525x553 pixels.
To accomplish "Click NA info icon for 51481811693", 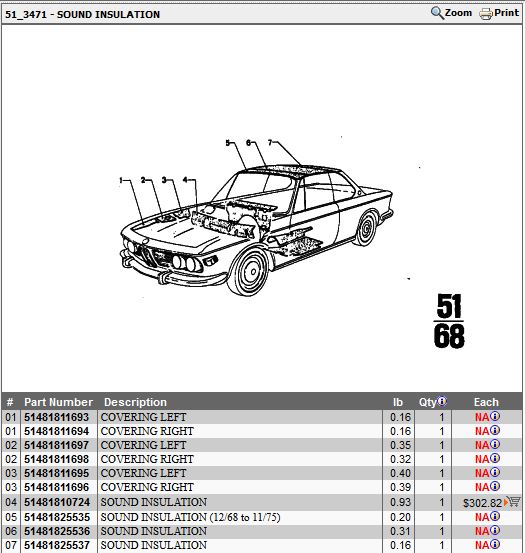I will pyautogui.click(x=495, y=416).
